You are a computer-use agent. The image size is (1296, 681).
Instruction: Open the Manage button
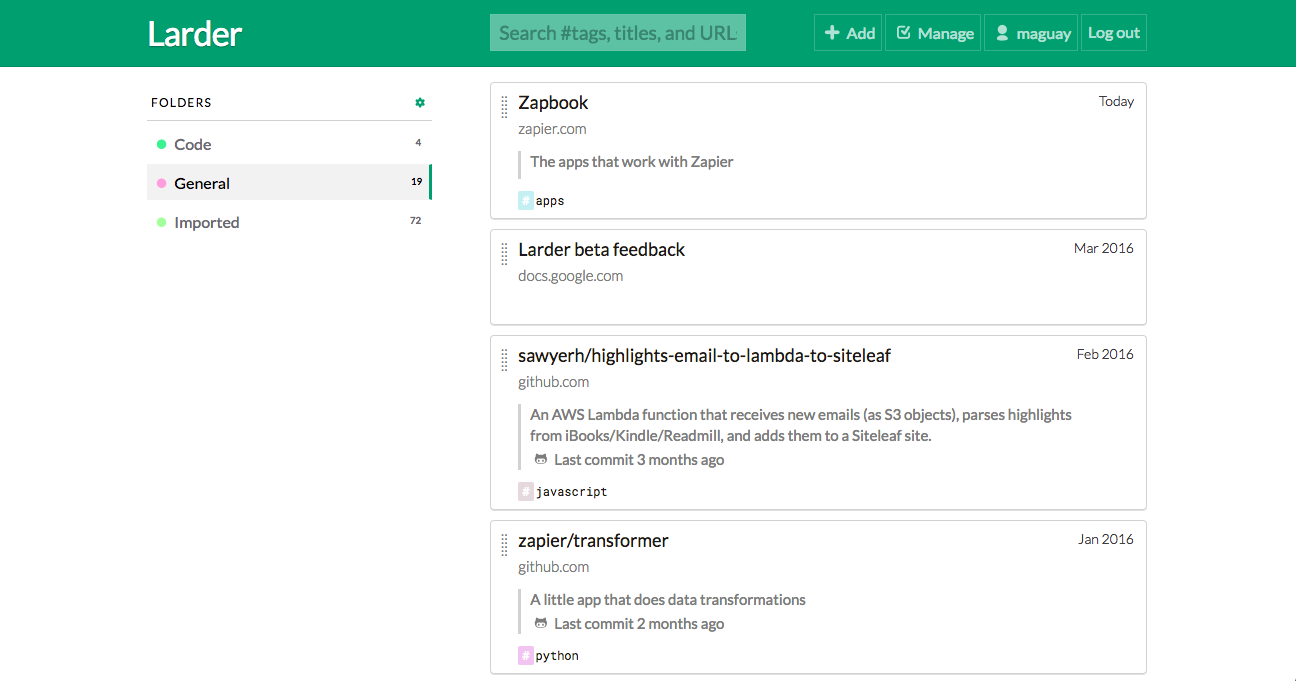(933, 33)
